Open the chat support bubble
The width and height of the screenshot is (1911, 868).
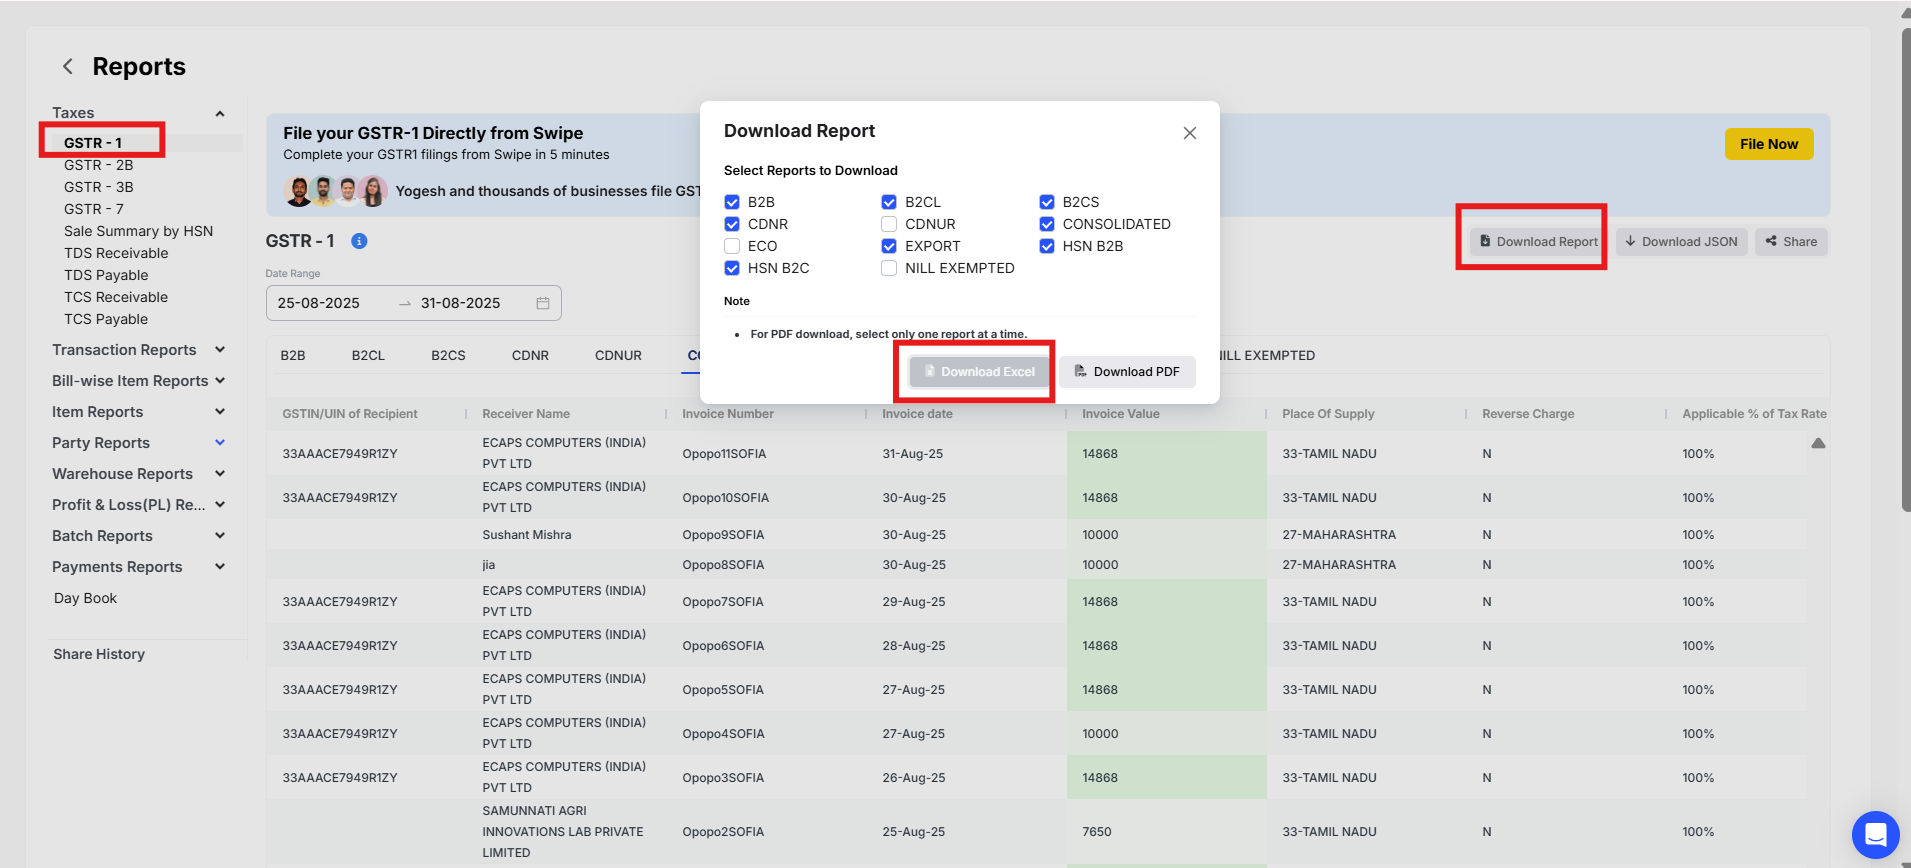pyautogui.click(x=1875, y=834)
